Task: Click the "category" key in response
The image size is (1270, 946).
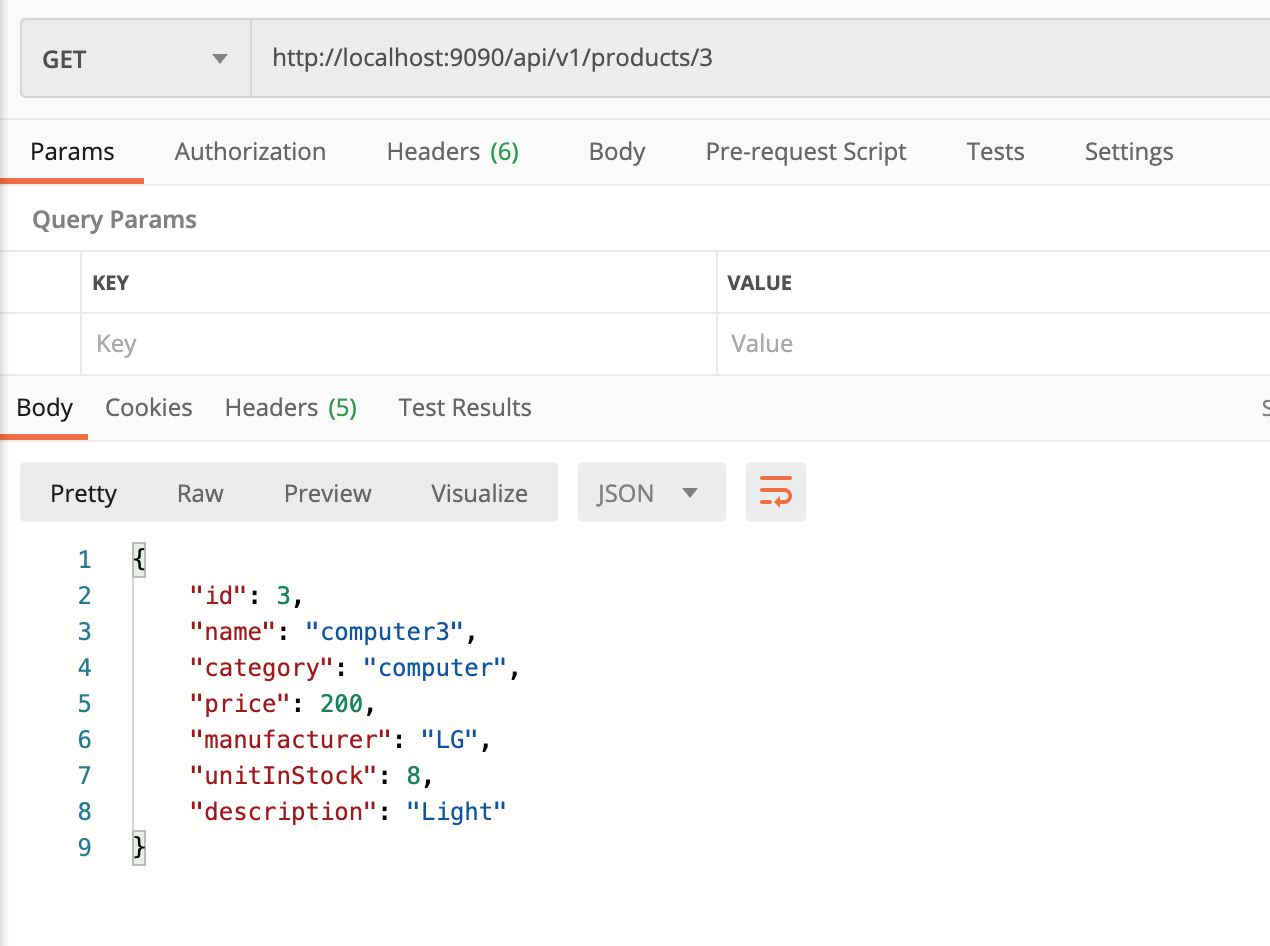Action: pos(261,668)
